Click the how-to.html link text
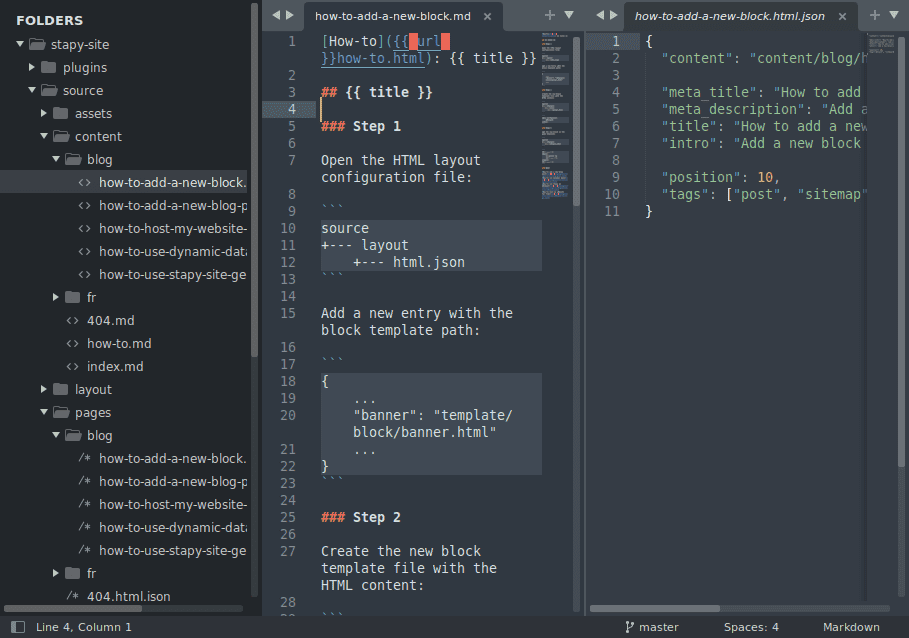Viewport: 909px width, 638px height. click(380, 59)
